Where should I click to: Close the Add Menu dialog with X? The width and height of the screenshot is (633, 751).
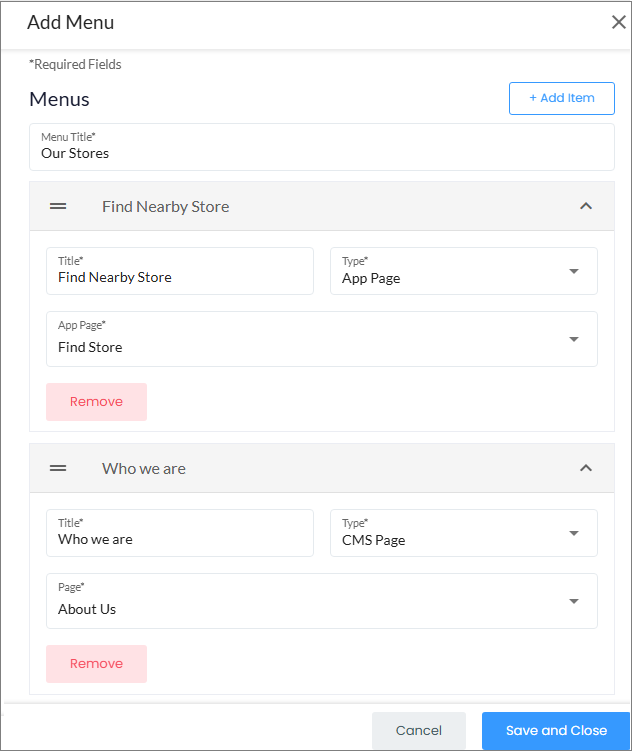tap(618, 22)
